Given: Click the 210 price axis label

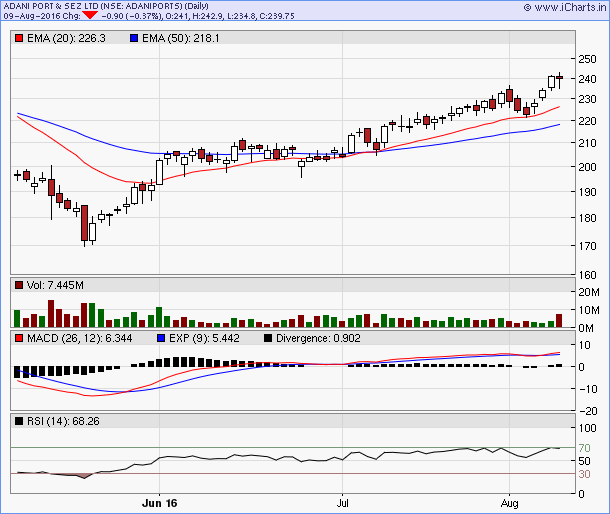Looking at the screenshot, I should [587, 143].
